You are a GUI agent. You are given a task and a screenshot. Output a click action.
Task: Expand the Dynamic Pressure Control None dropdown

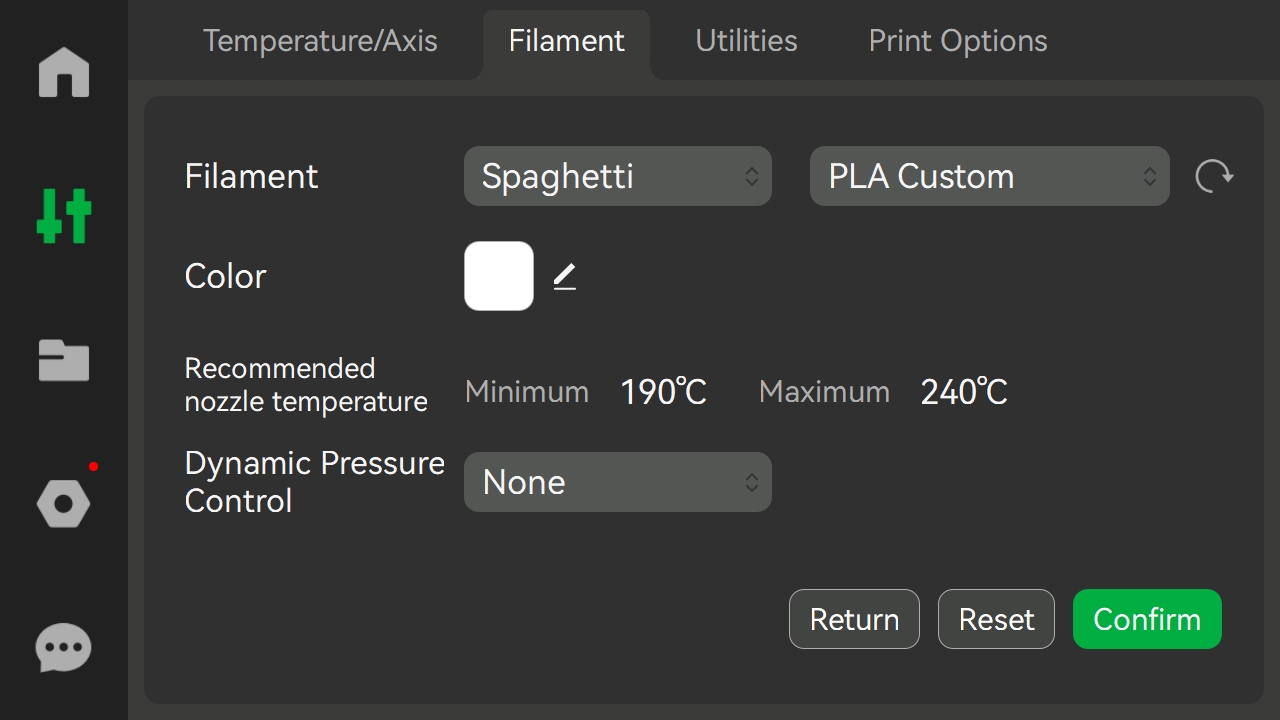click(x=618, y=482)
